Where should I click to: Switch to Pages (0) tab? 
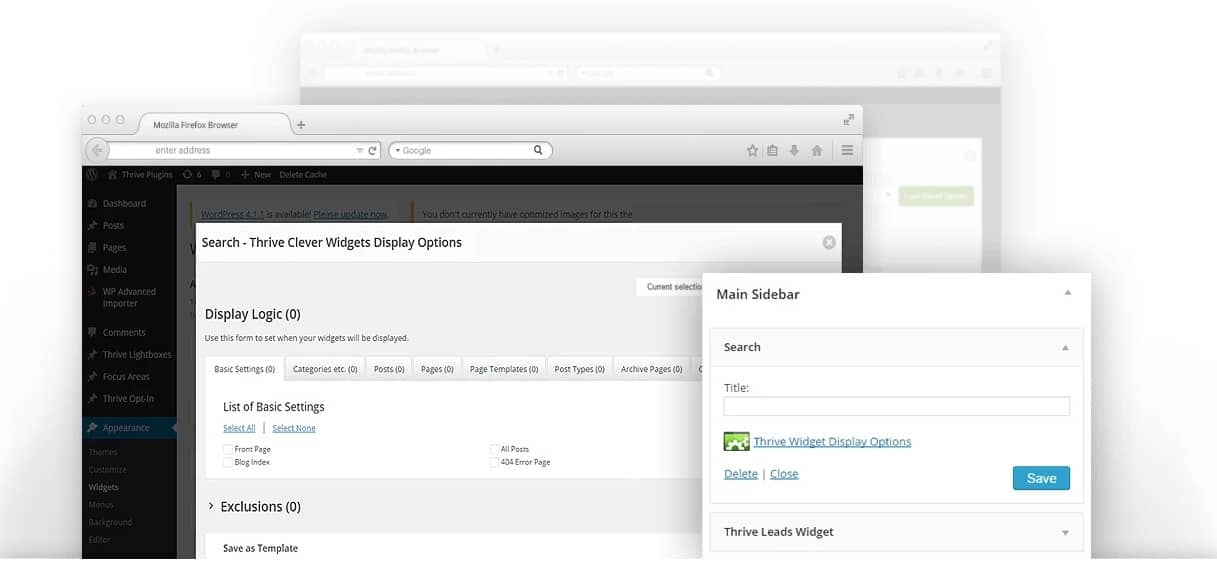pyautogui.click(x=437, y=369)
